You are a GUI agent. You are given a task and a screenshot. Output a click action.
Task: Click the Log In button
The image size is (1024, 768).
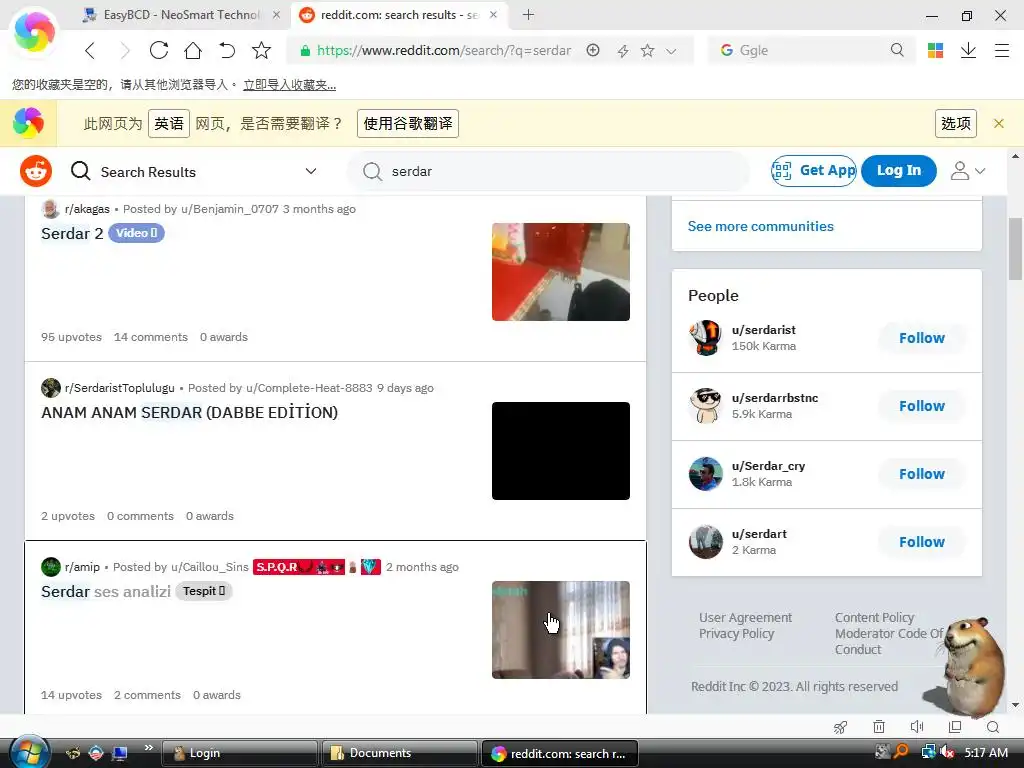[899, 170]
